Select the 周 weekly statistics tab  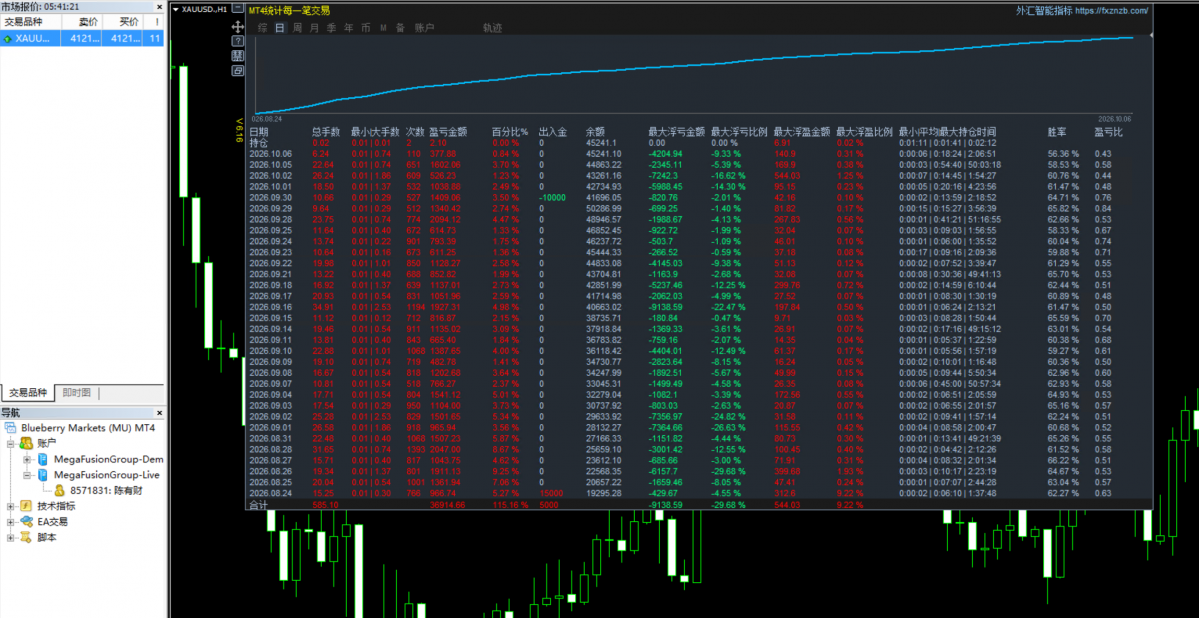(297, 28)
